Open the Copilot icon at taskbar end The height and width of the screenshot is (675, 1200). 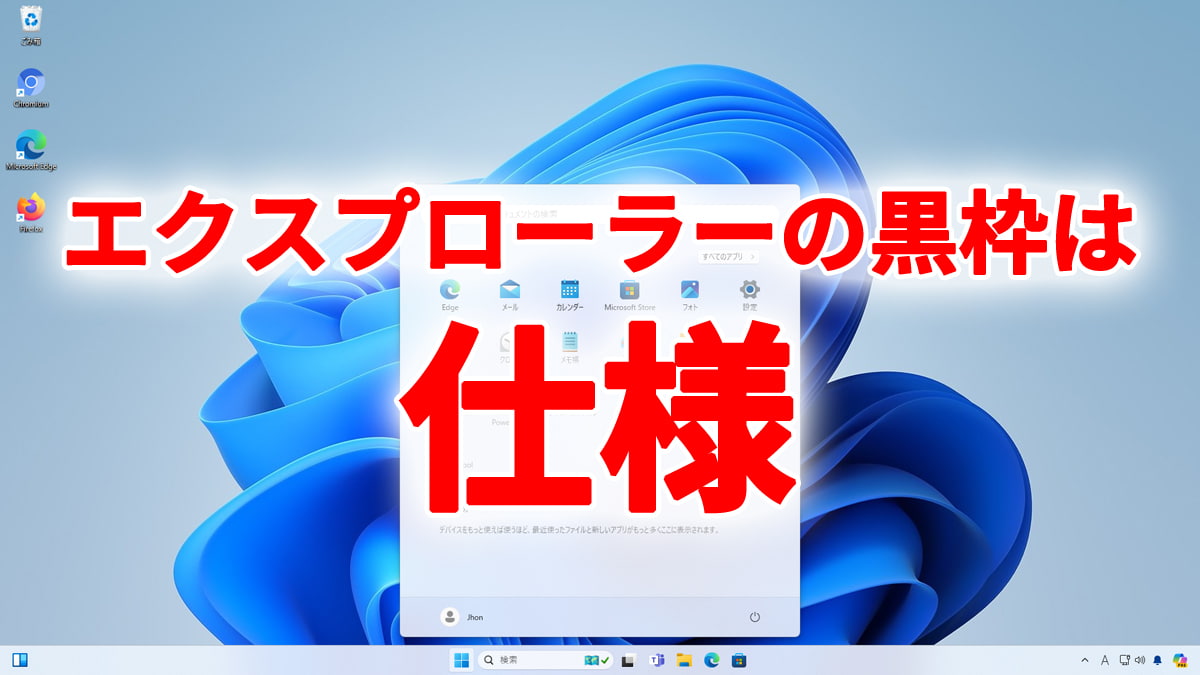1180,660
